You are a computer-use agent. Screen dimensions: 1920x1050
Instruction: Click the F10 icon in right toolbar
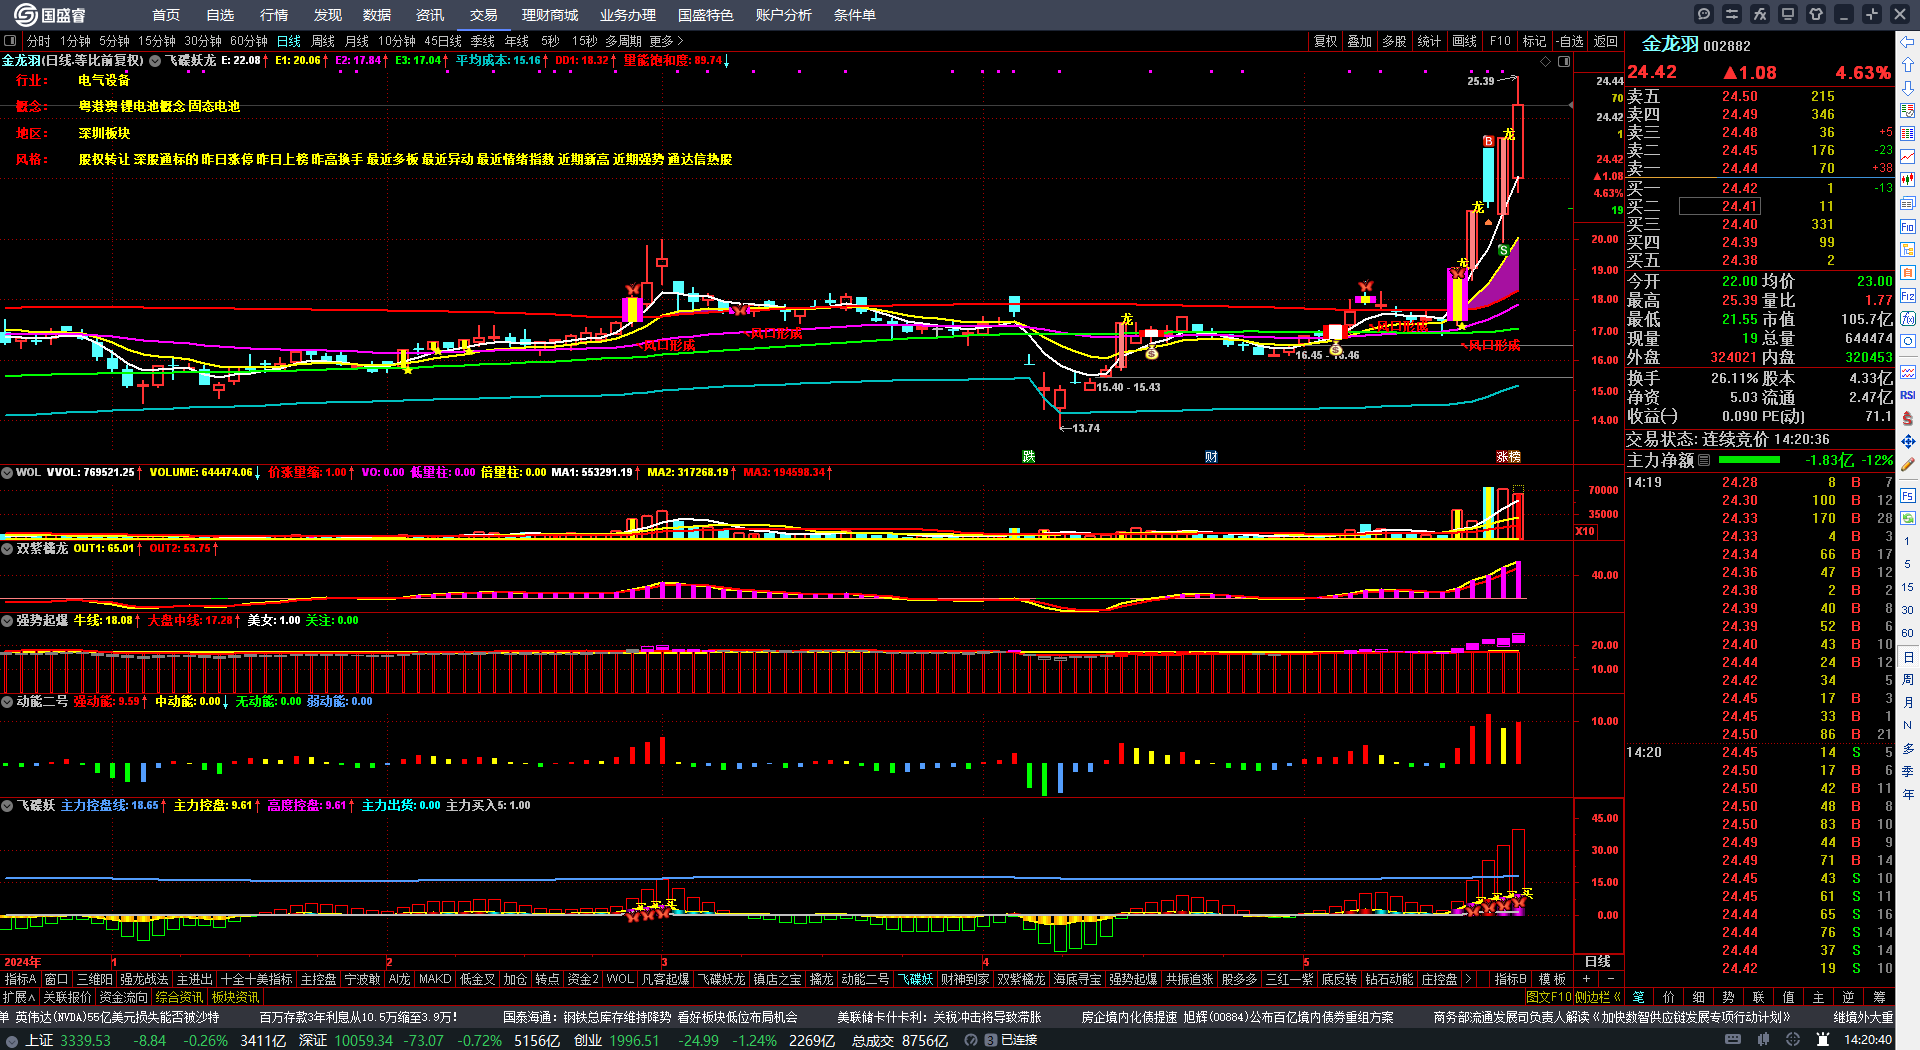pos(1908,226)
